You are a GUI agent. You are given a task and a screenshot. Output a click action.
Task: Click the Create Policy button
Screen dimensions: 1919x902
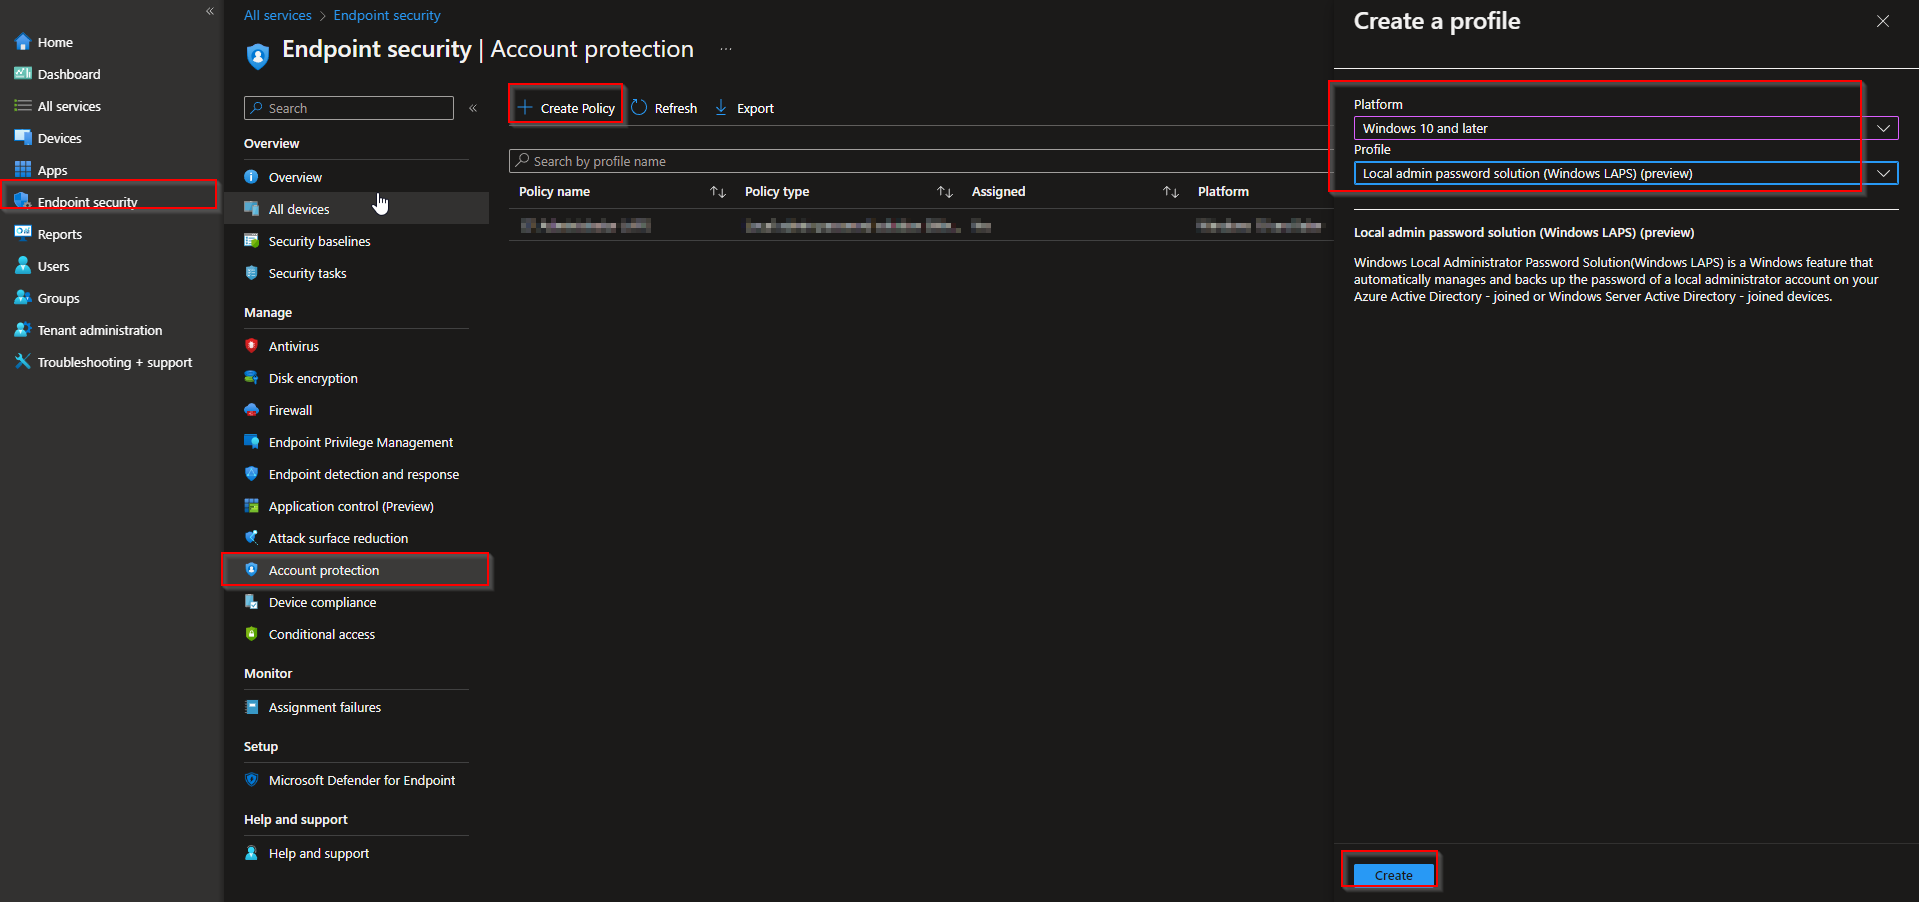pos(565,107)
